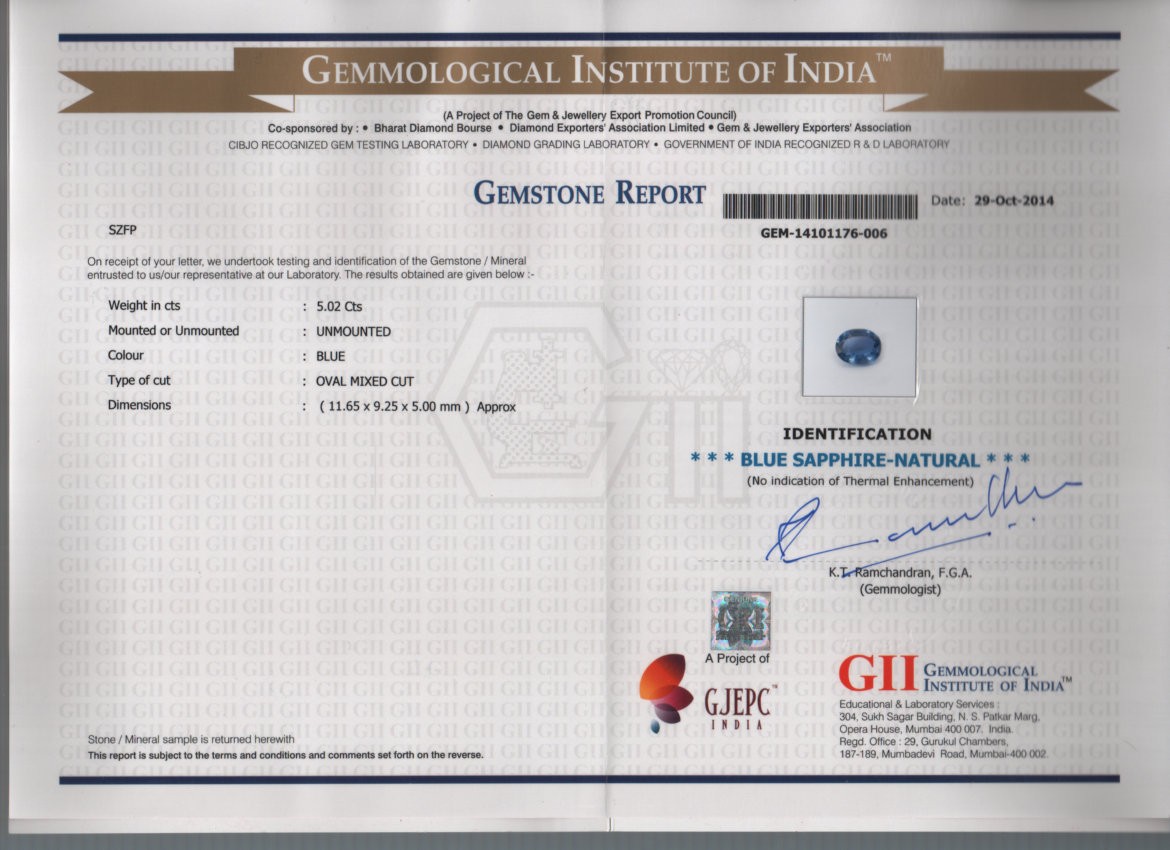This screenshot has height=850, width=1170.
Task: Click the Type of cut label
Action: pyautogui.click(x=139, y=381)
